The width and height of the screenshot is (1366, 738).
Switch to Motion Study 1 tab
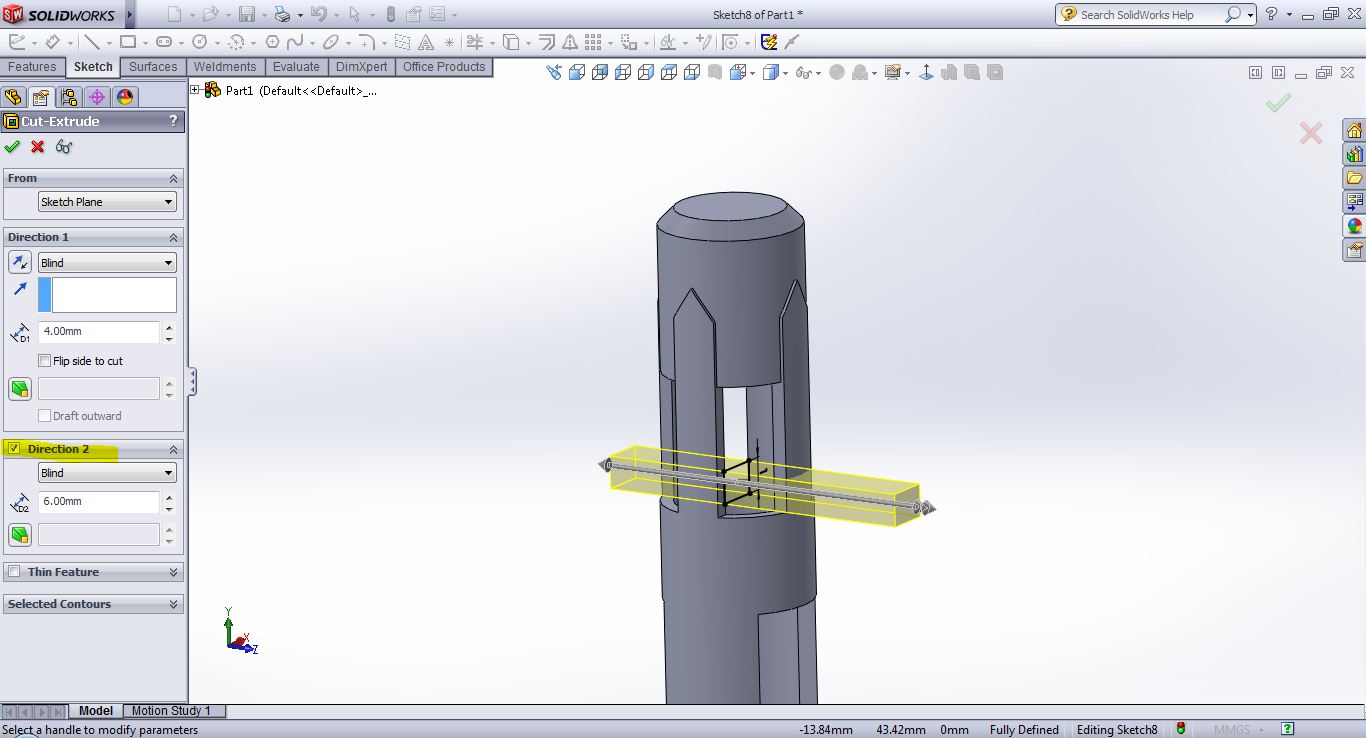(x=171, y=711)
